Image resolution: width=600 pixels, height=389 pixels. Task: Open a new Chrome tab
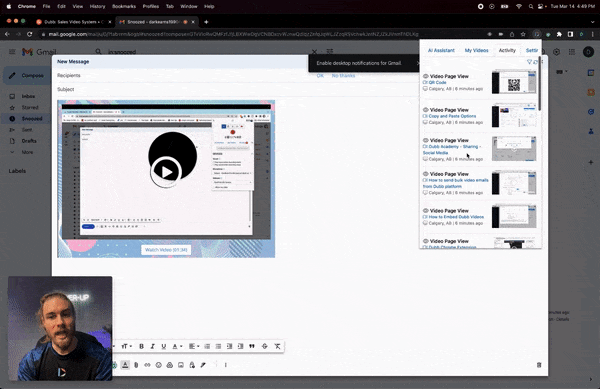206,22
